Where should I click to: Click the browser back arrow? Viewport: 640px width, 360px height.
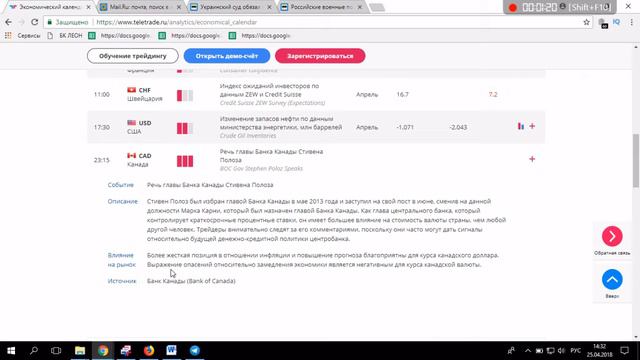point(9,22)
